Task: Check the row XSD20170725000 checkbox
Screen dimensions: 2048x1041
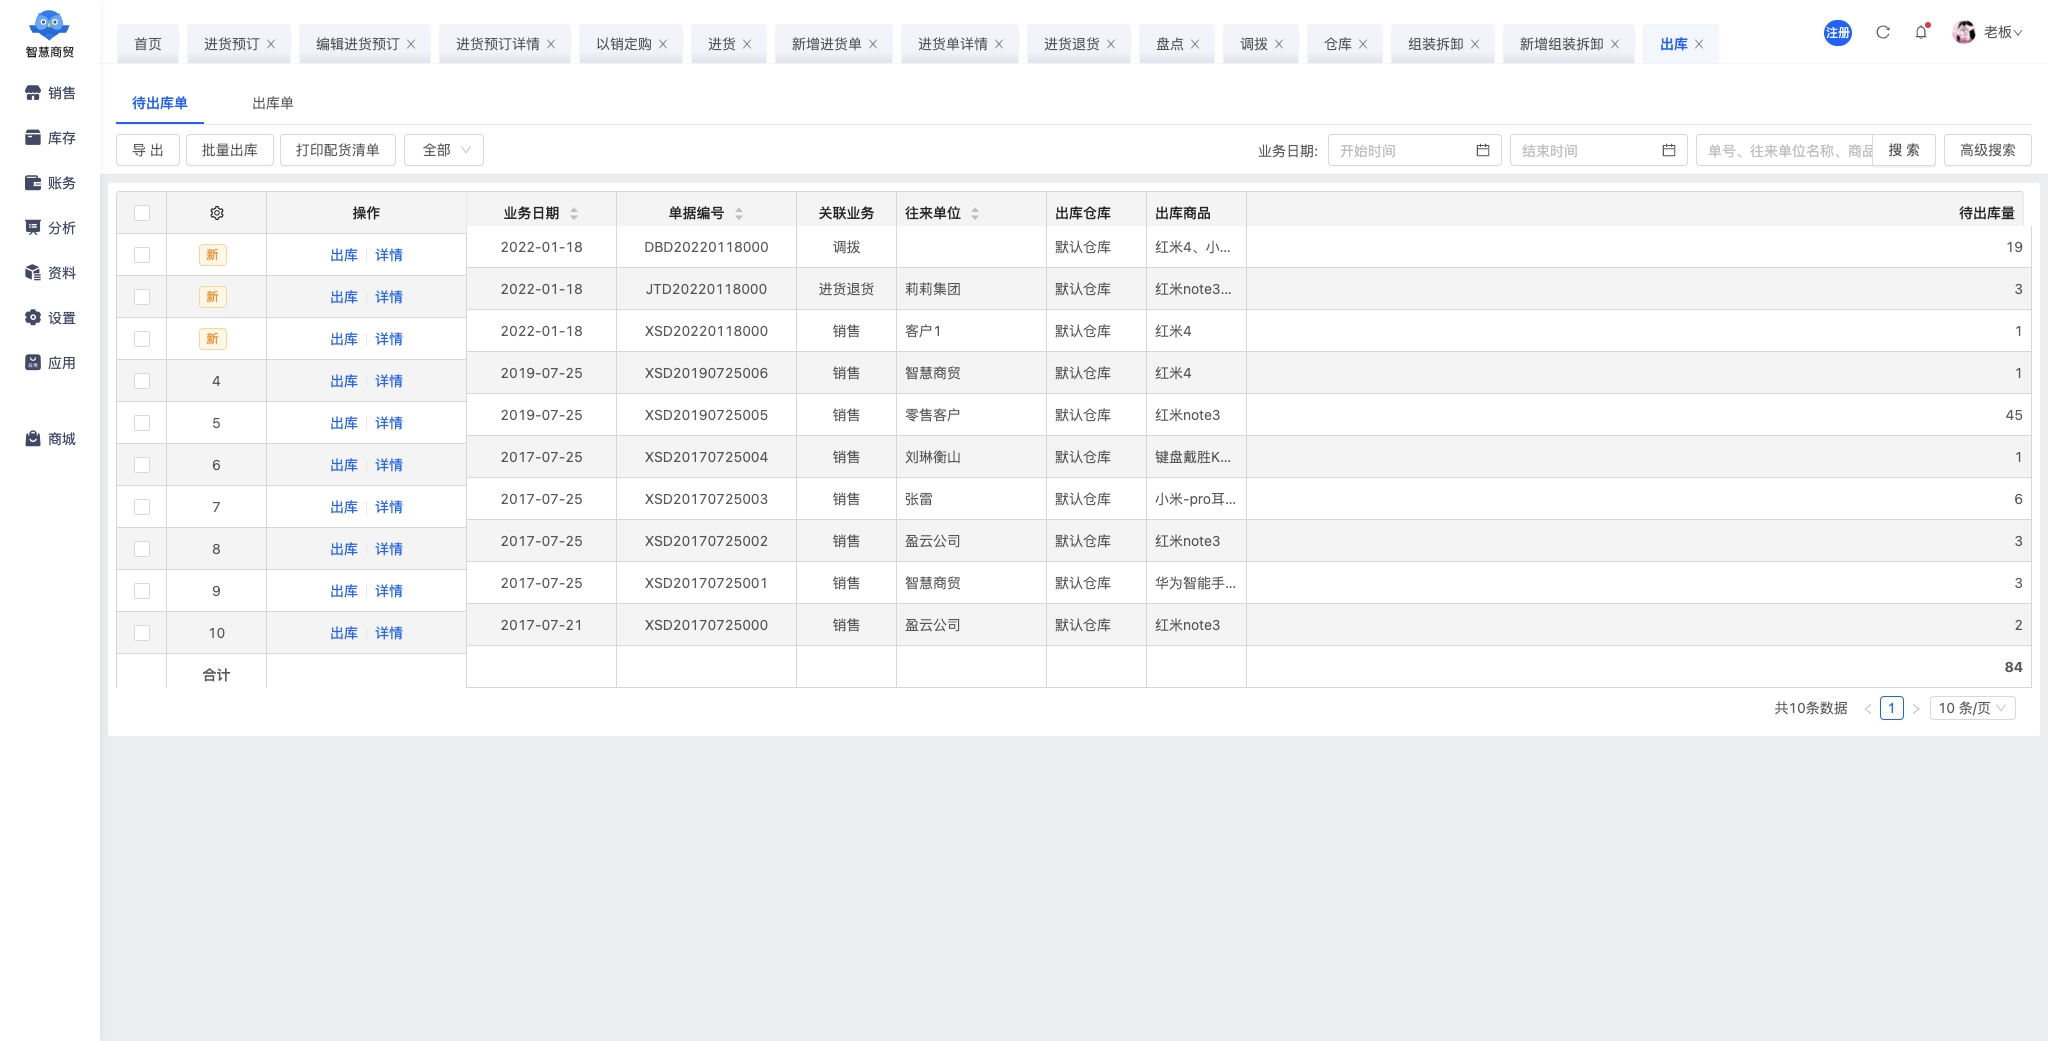Action: [x=142, y=633]
